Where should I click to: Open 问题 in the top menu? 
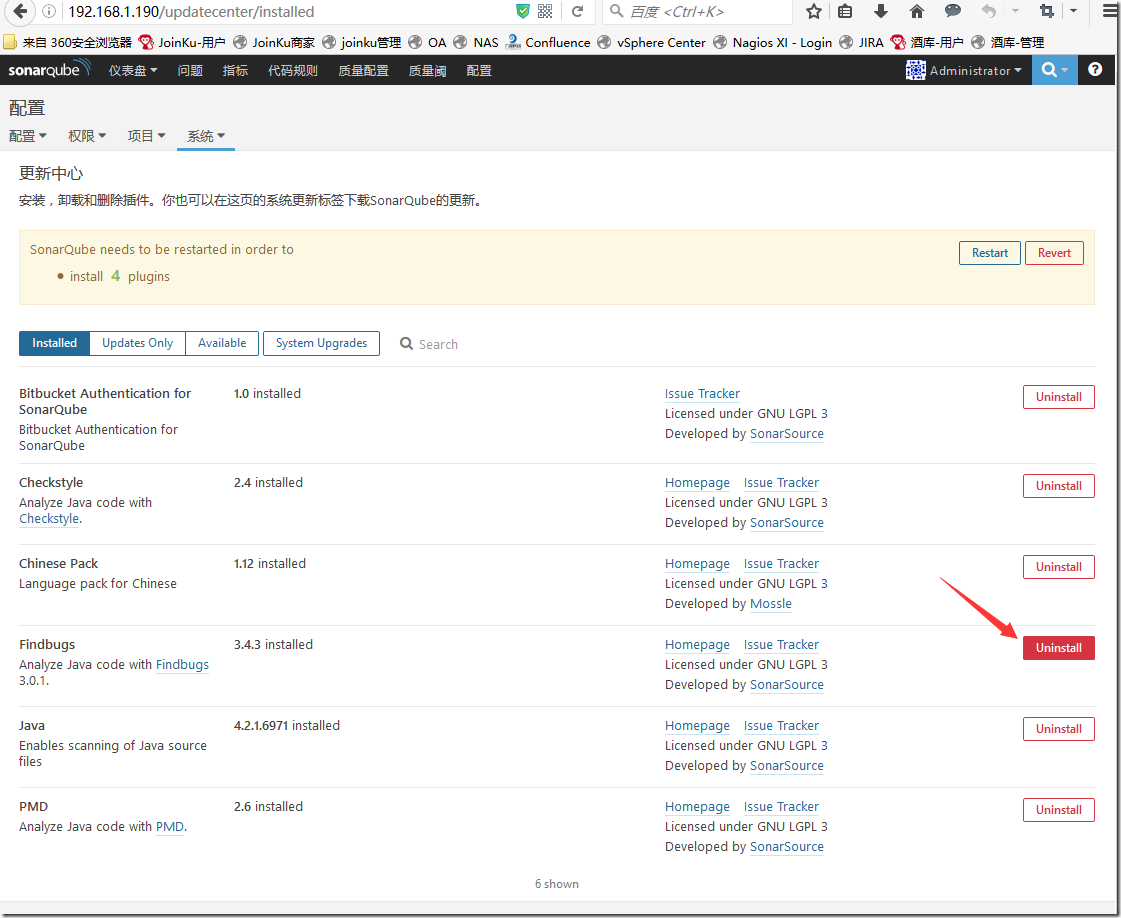coord(190,71)
